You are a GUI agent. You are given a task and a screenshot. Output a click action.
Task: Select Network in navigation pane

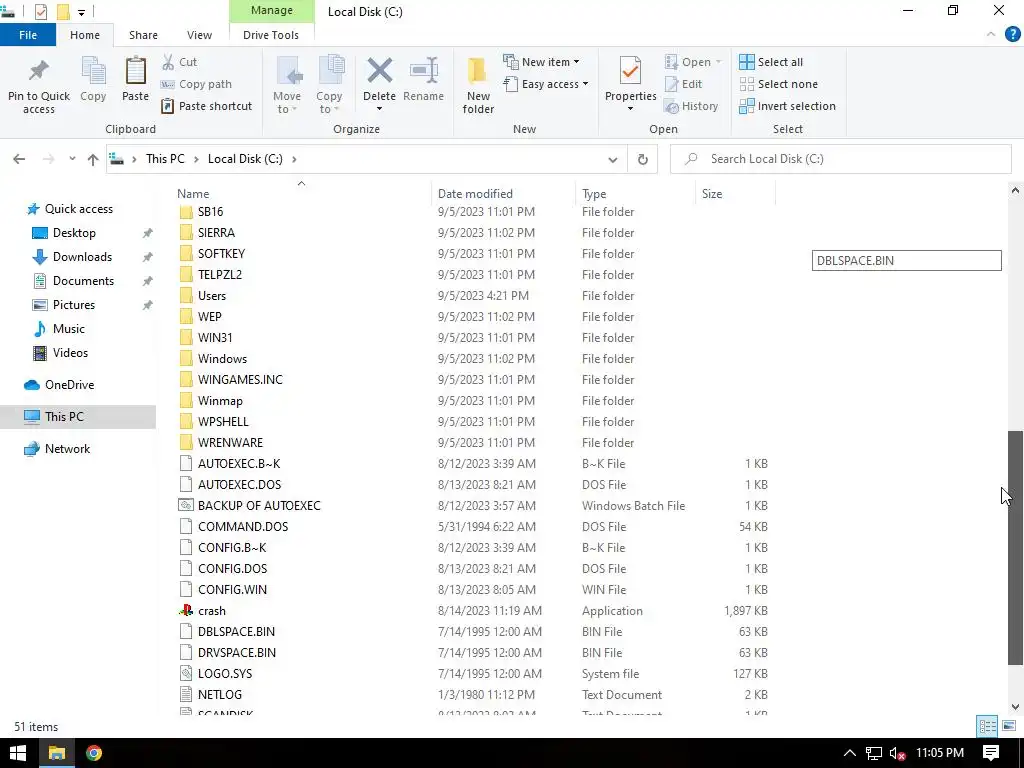(x=67, y=449)
